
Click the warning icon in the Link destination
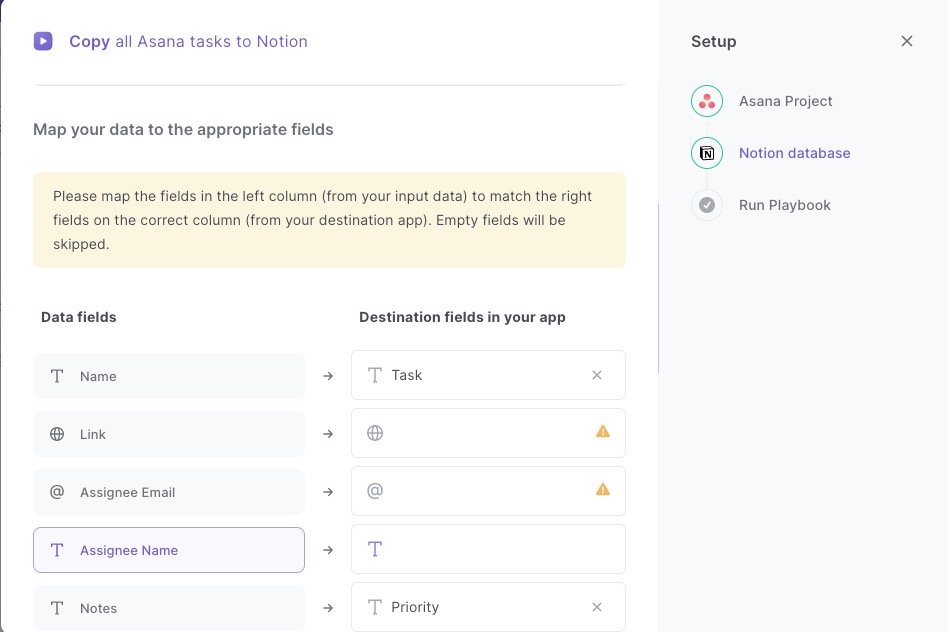pos(603,431)
